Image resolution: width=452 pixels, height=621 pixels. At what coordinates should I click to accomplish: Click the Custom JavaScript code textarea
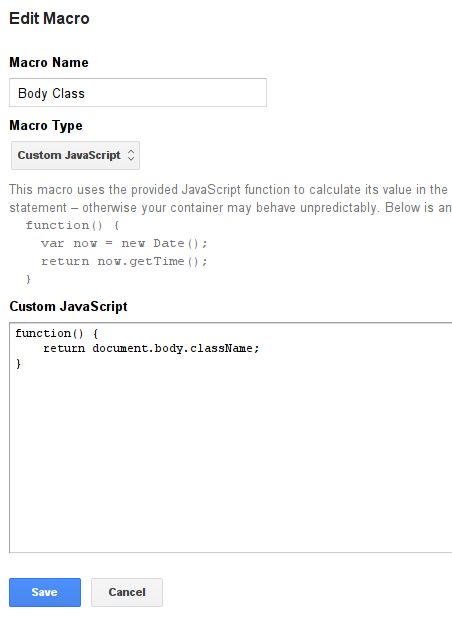(231, 438)
